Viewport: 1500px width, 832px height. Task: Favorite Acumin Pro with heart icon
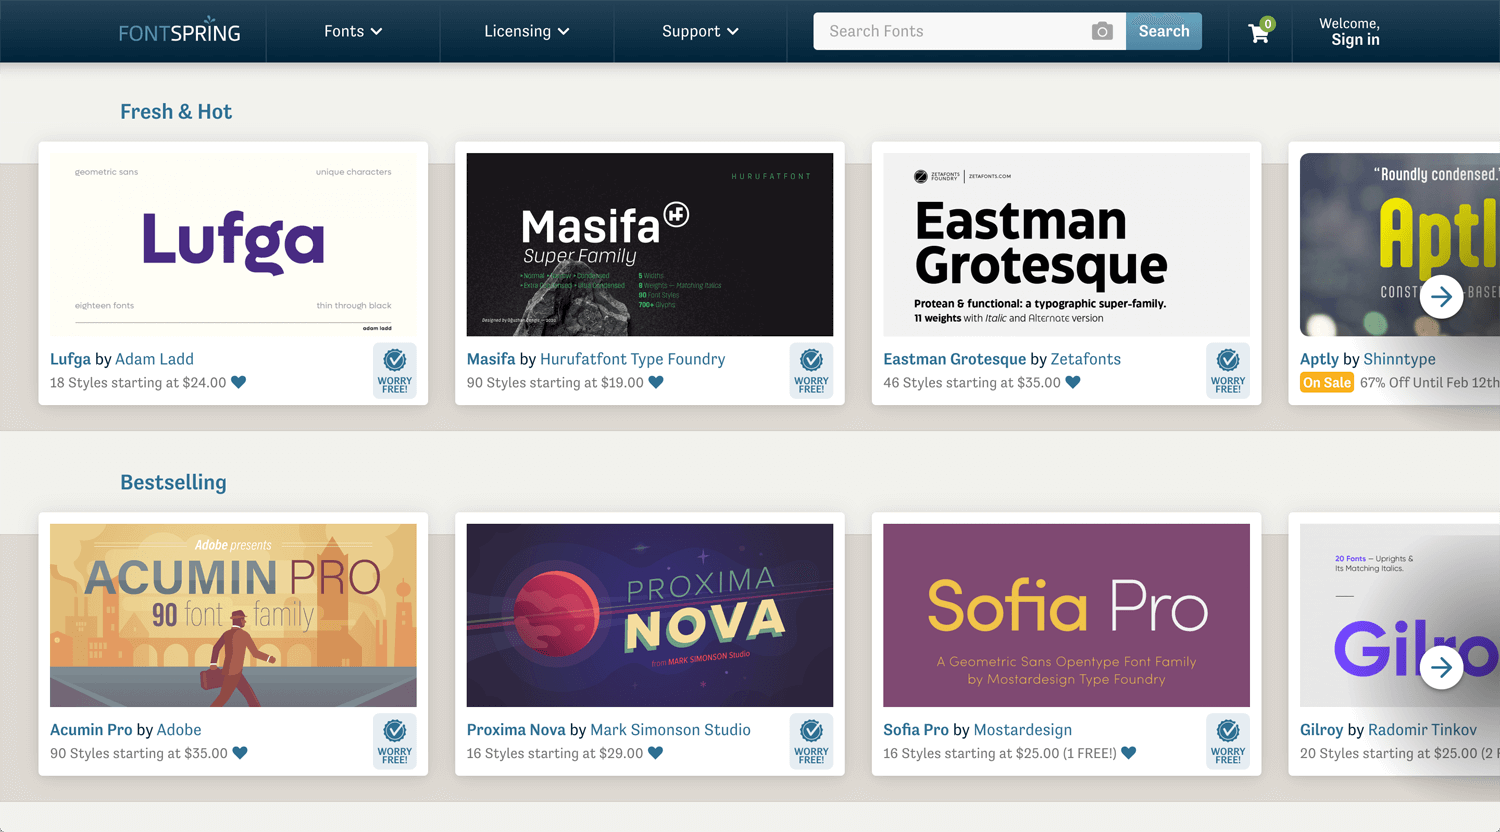point(240,753)
